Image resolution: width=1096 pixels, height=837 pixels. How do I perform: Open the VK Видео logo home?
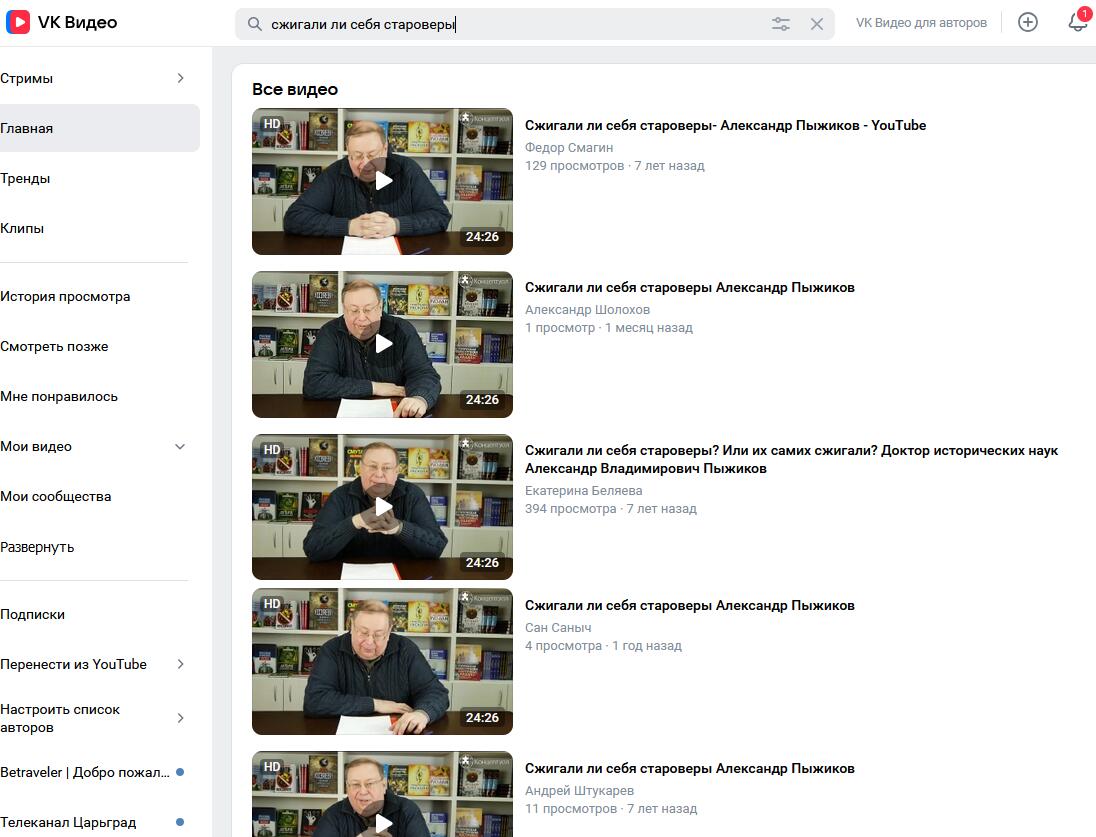[x=62, y=22]
